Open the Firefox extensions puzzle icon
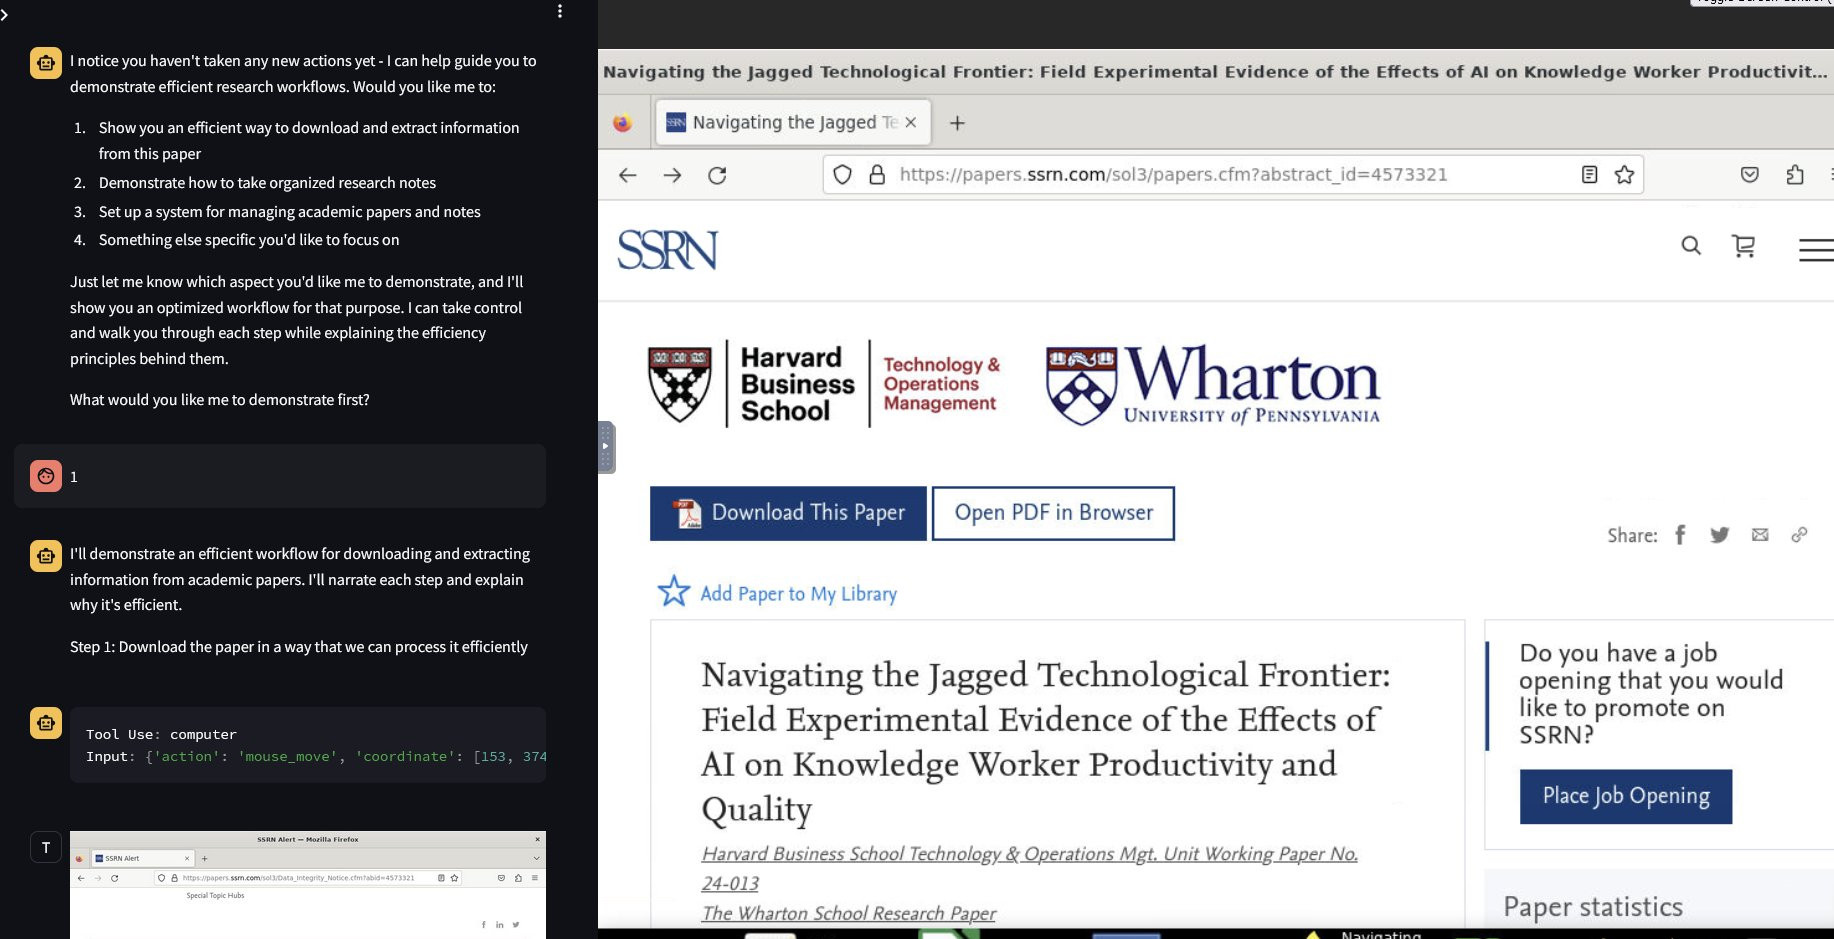 pyautogui.click(x=1795, y=175)
